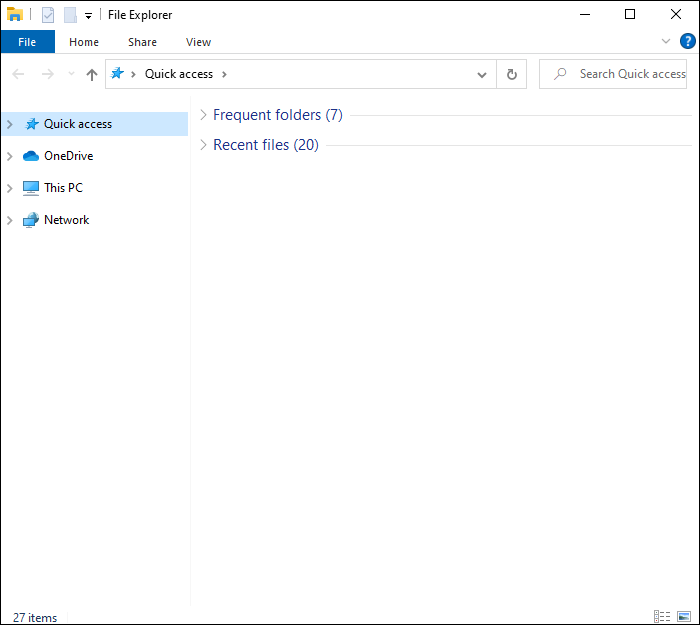Switch to the Home ribbon tab
The image size is (700, 625).
[84, 42]
